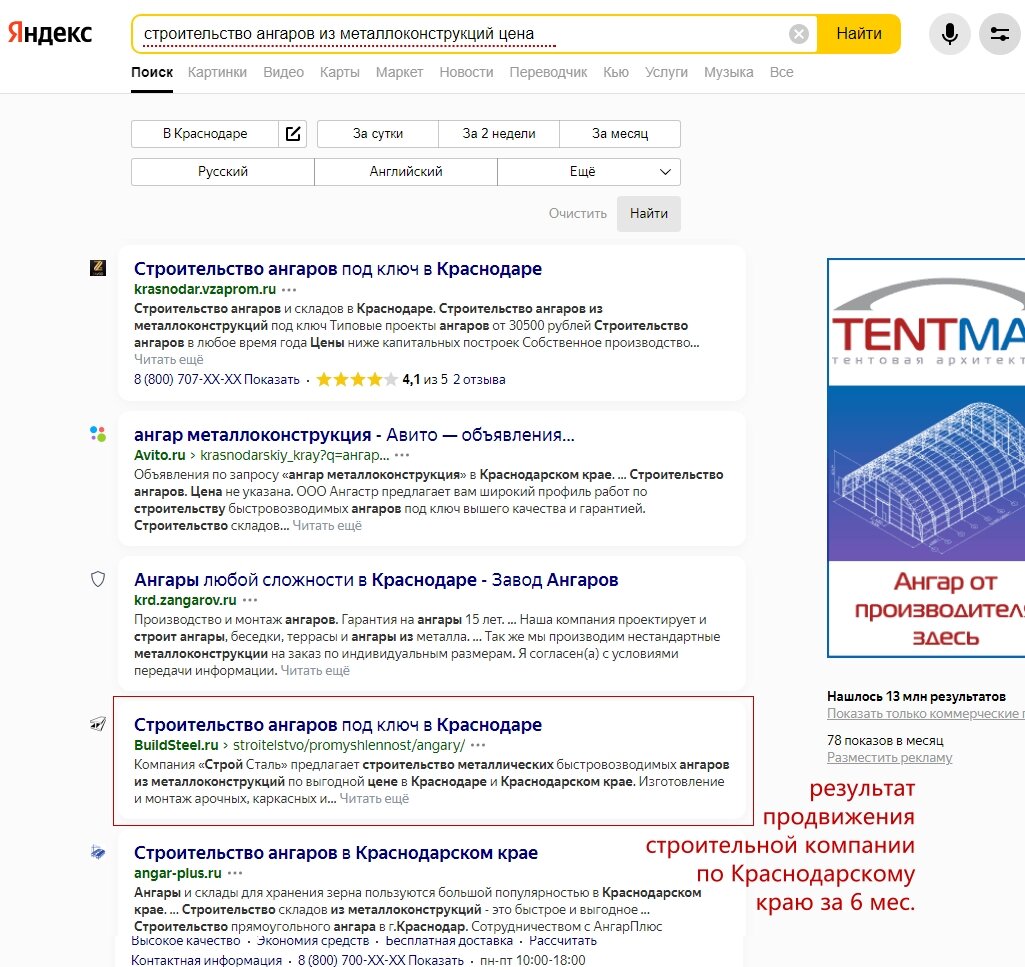Click the Yandex logo

(x=50, y=33)
